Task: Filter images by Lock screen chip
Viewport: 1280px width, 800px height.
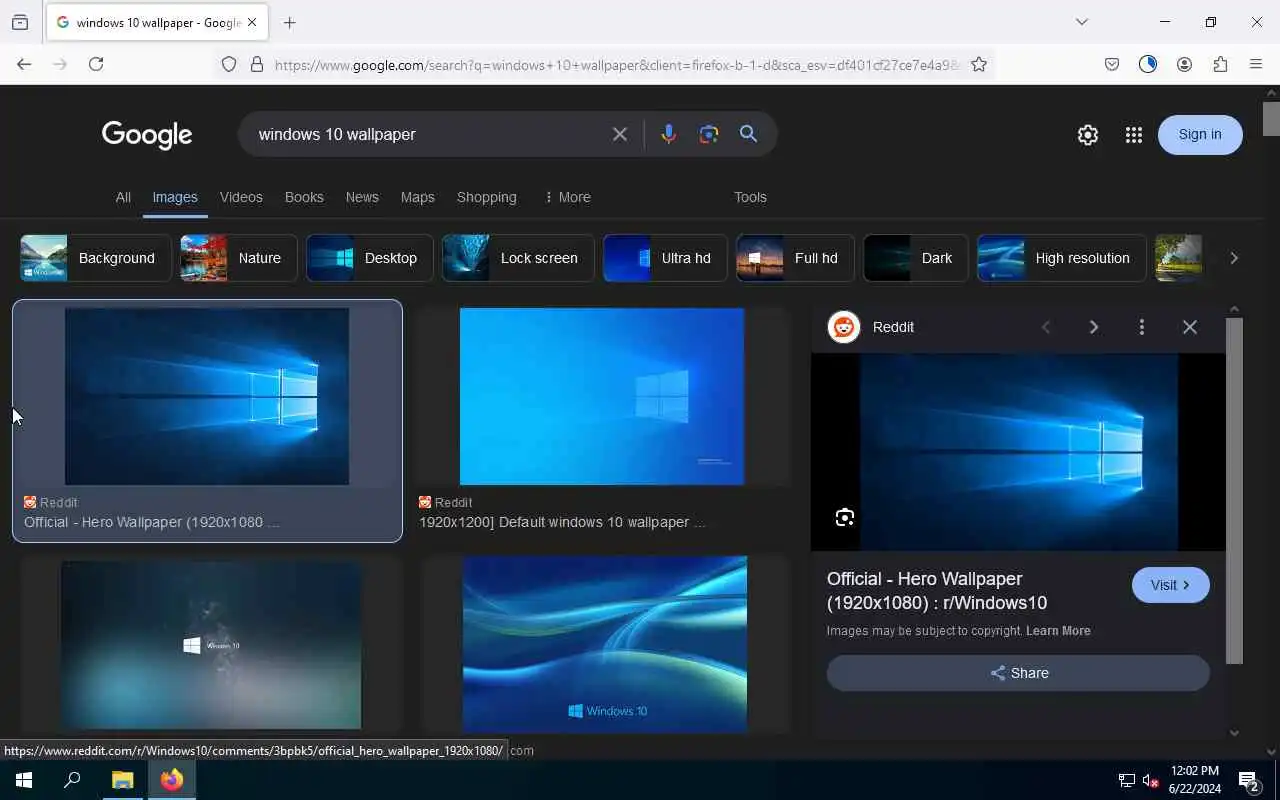Action: 518,258
